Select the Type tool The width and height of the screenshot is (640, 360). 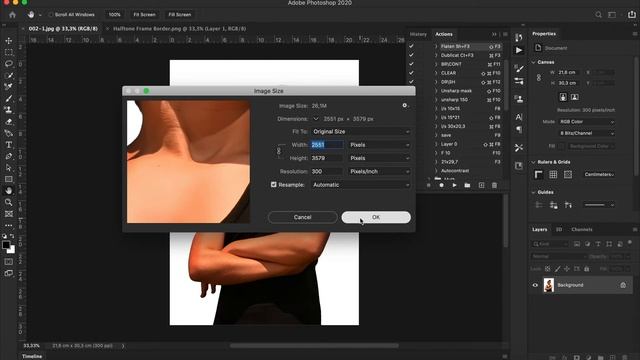coord(9,145)
